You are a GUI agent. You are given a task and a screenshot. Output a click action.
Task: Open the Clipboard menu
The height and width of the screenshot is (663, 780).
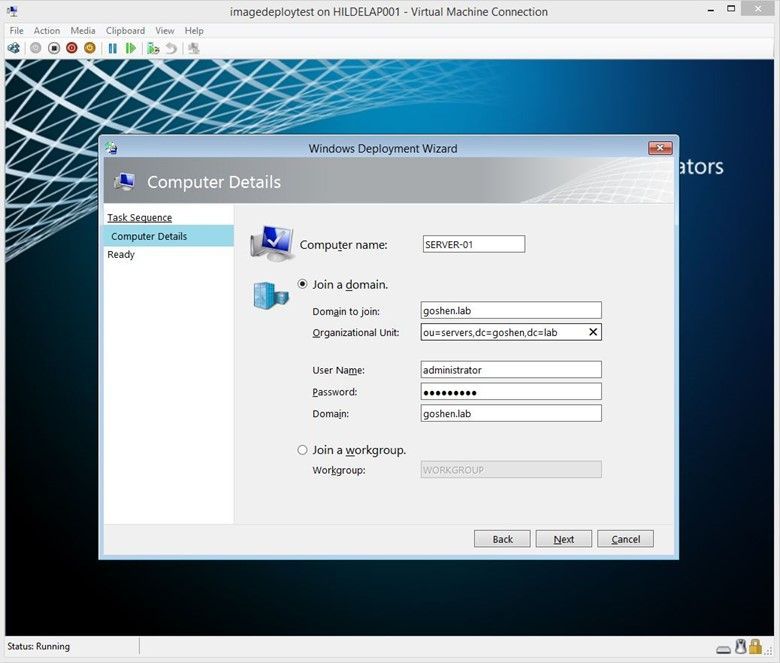point(125,30)
